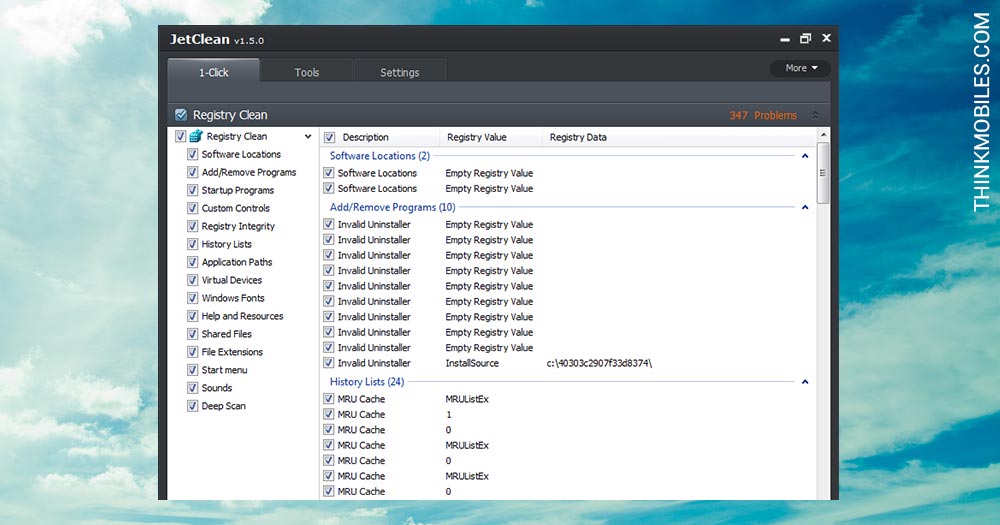1000x525 pixels.
Task: Click the Add/Remove Programs (10) group heading
Action: [392, 207]
